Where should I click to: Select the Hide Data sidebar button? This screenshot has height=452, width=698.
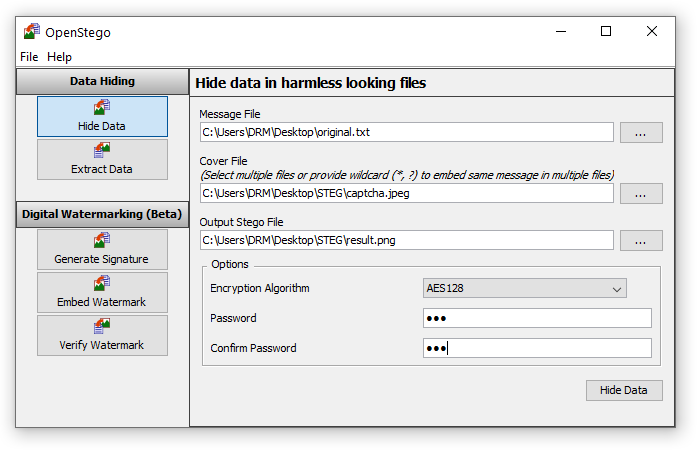pos(102,116)
